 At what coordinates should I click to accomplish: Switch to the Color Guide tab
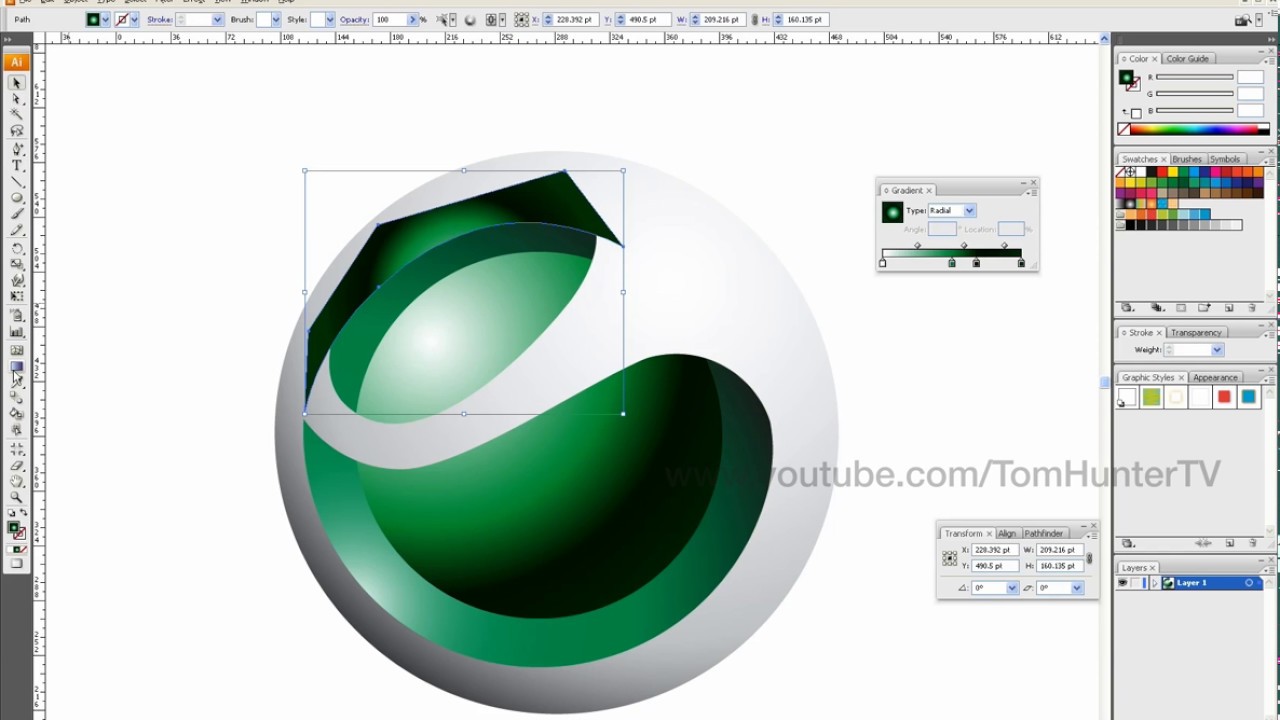pos(1187,59)
